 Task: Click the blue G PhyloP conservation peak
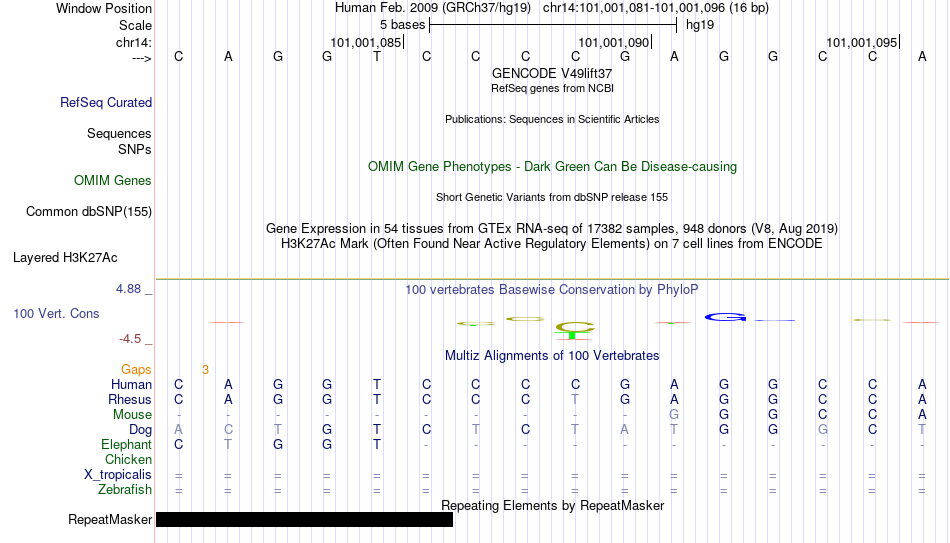(x=725, y=317)
